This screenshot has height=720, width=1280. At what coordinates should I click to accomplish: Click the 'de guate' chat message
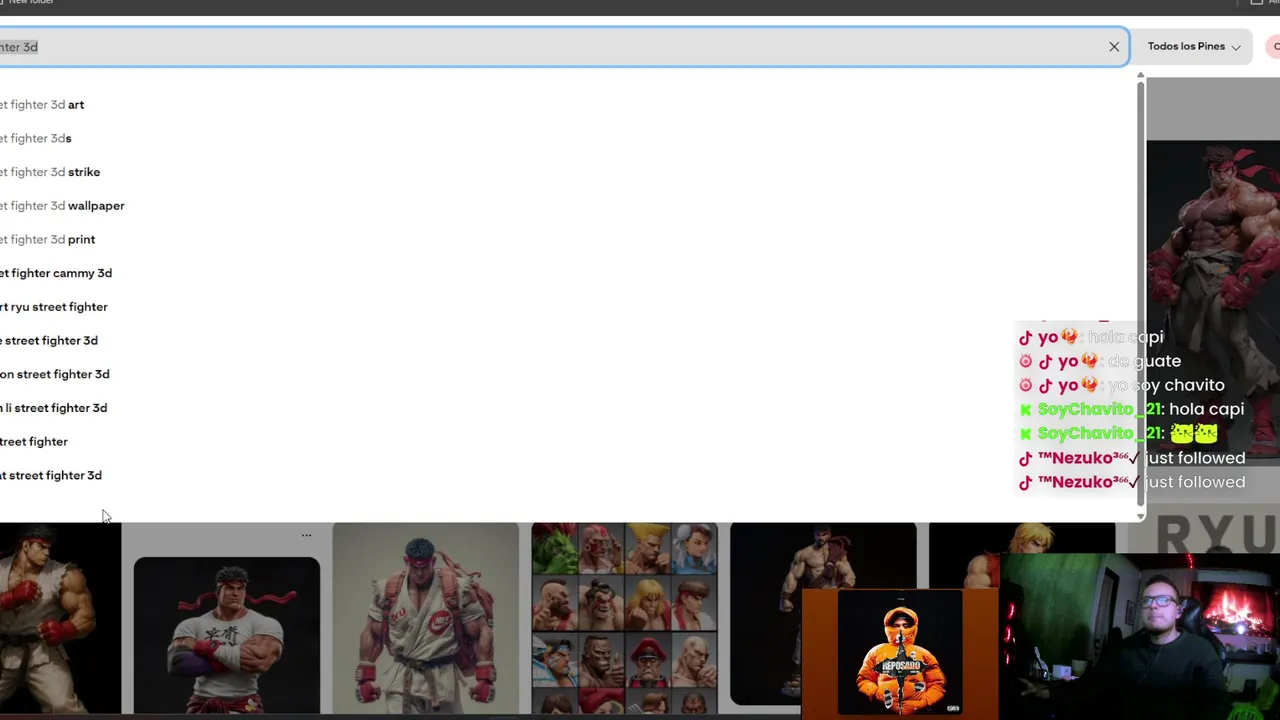pyautogui.click(x=1100, y=361)
